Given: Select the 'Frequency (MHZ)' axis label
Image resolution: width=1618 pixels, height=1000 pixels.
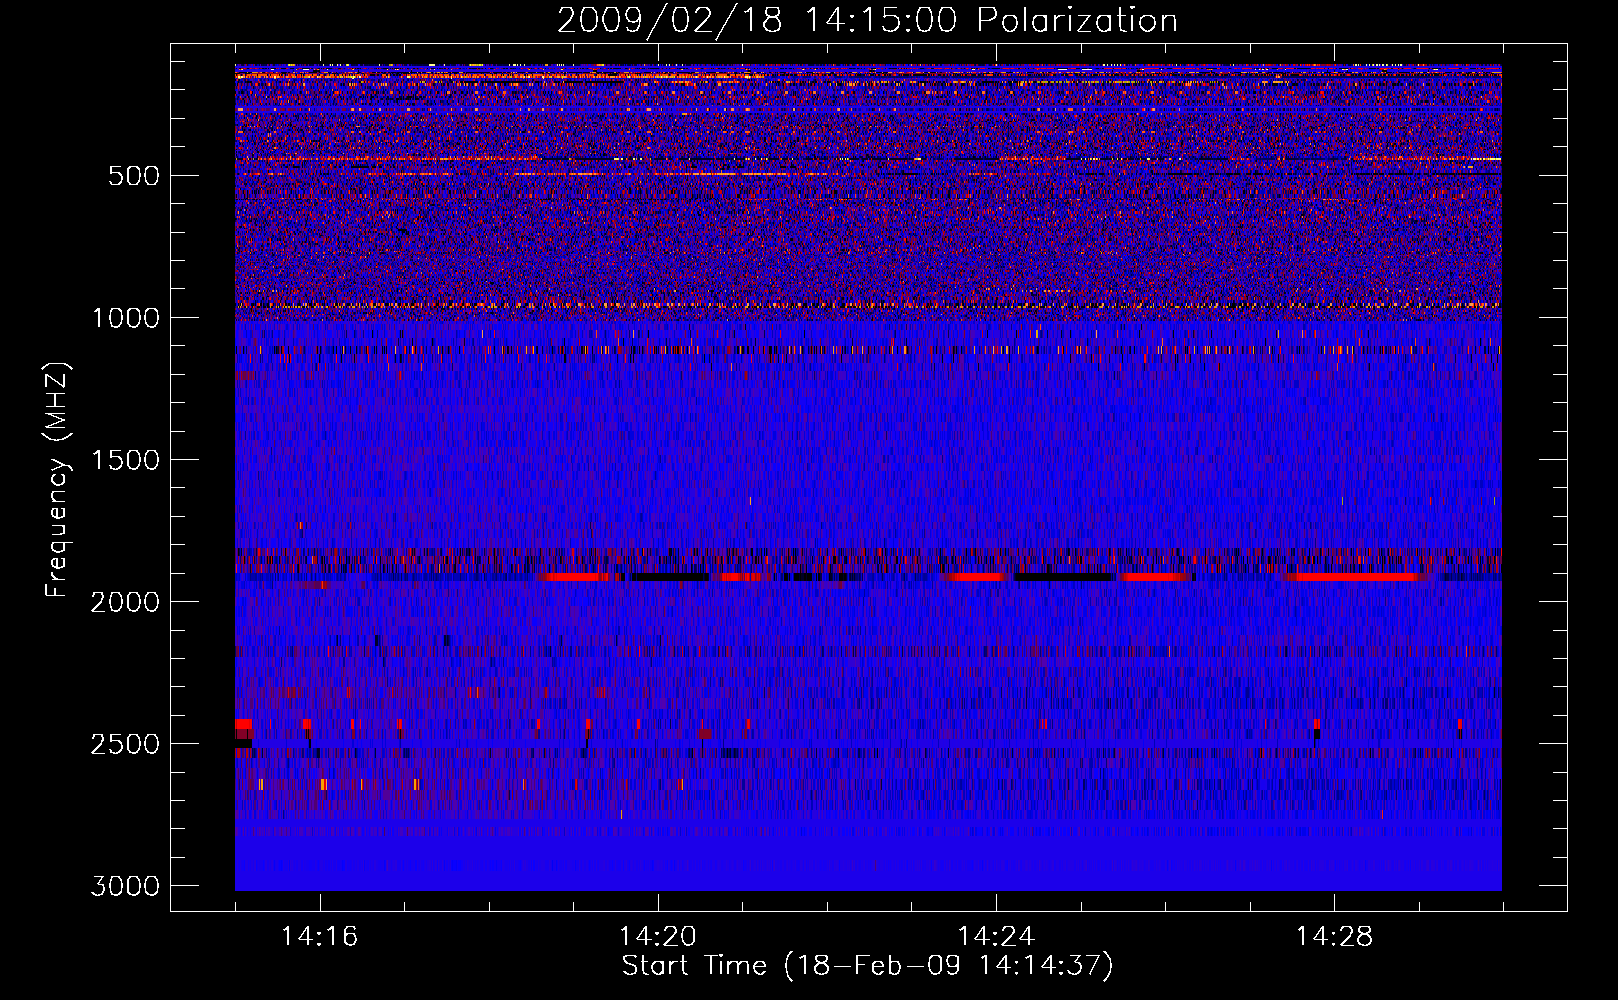Looking at the screenshot, I should pos(58,480).
